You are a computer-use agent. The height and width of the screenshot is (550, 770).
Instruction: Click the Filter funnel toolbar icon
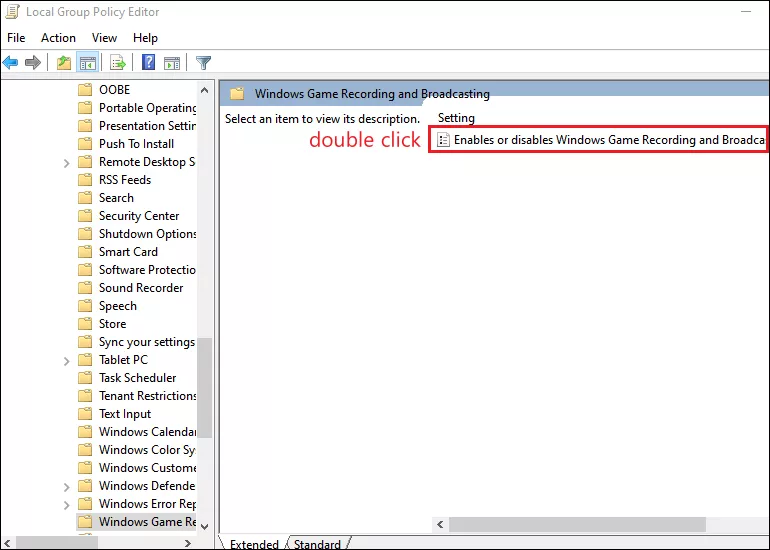(203, 63)
